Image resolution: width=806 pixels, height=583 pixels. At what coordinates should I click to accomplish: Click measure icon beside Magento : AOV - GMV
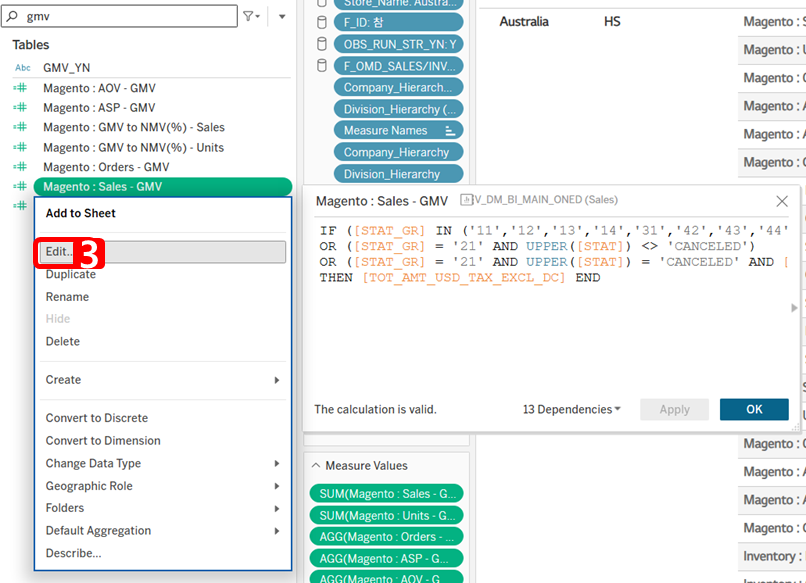(20, 88)
